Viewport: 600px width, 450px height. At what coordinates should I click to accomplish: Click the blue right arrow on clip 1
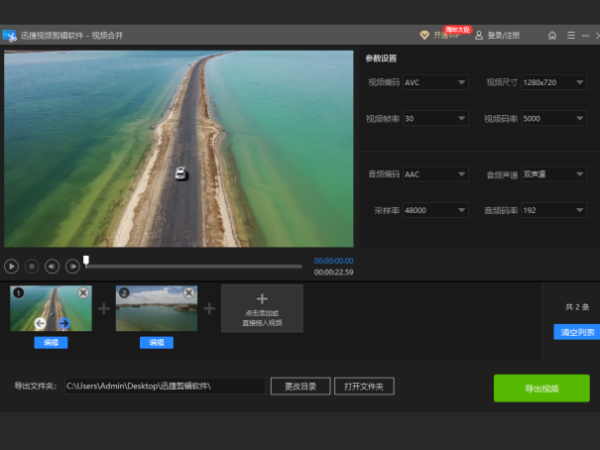[x=64, y=323]
